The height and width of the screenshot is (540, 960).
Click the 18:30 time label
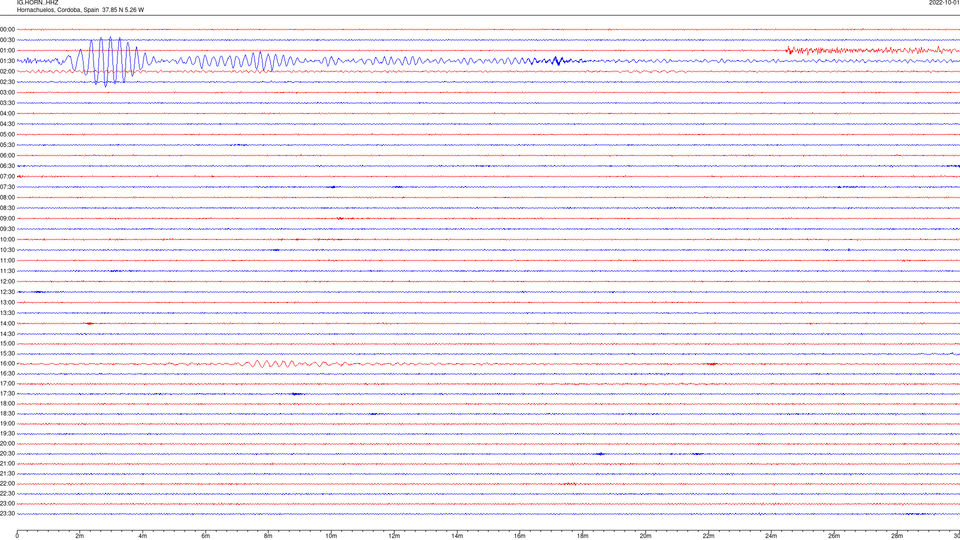(7, 414)
